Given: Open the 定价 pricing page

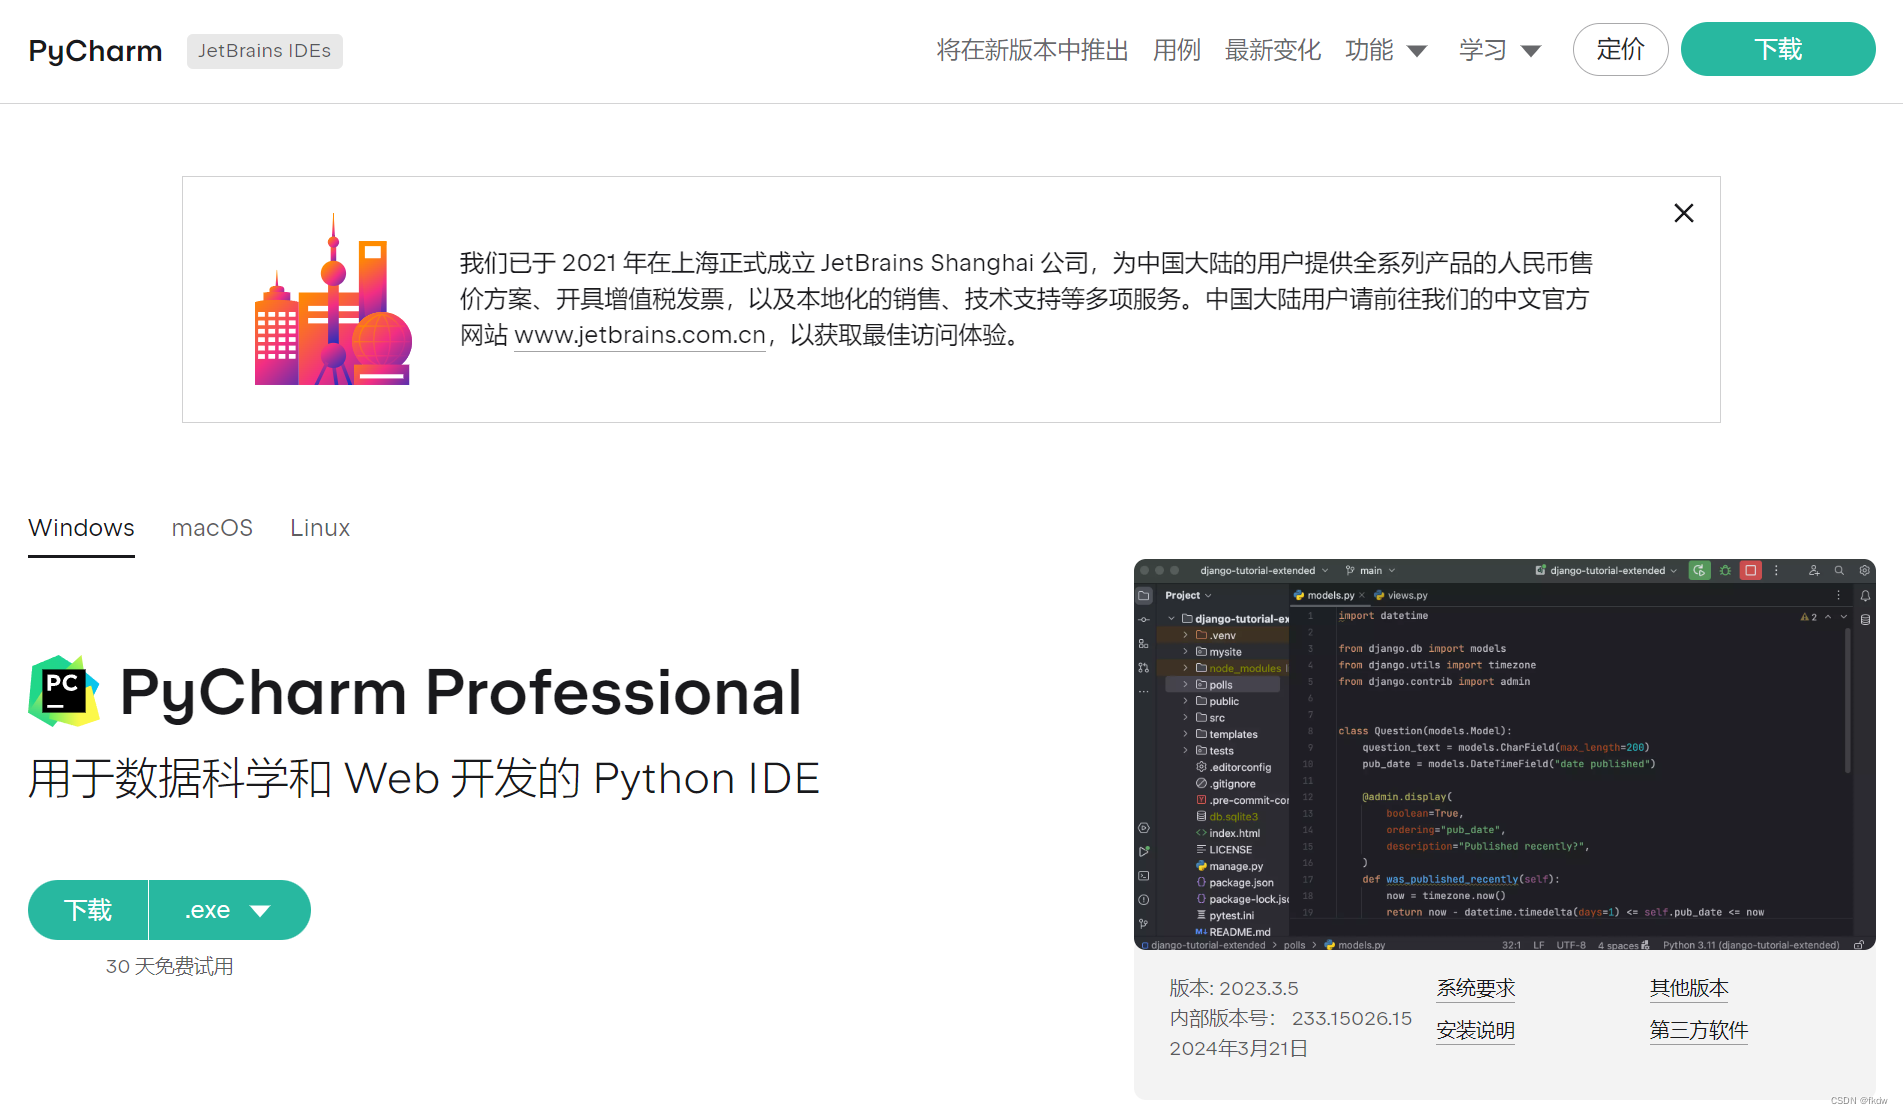Looking at the screenshot, I should click(1620, 49).
